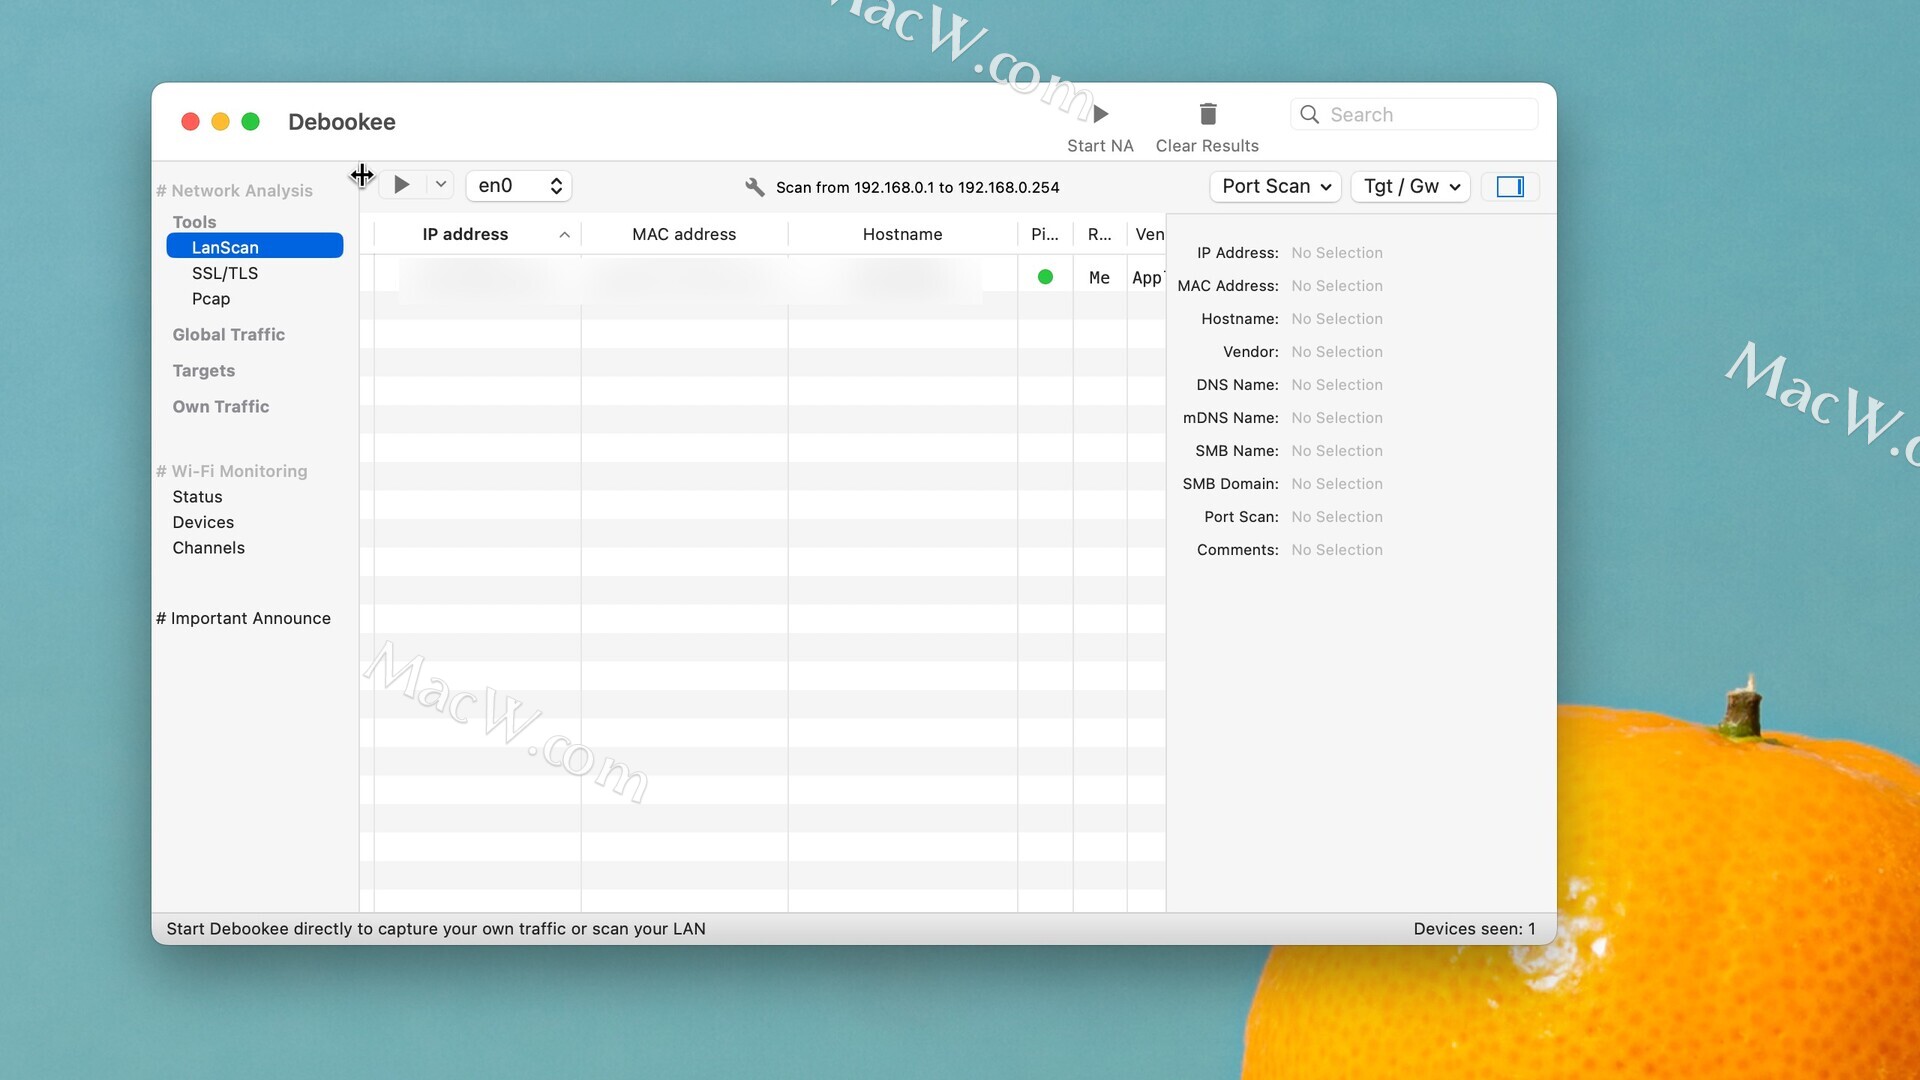Click the Clear Results trash icon

click(1208, 114)
